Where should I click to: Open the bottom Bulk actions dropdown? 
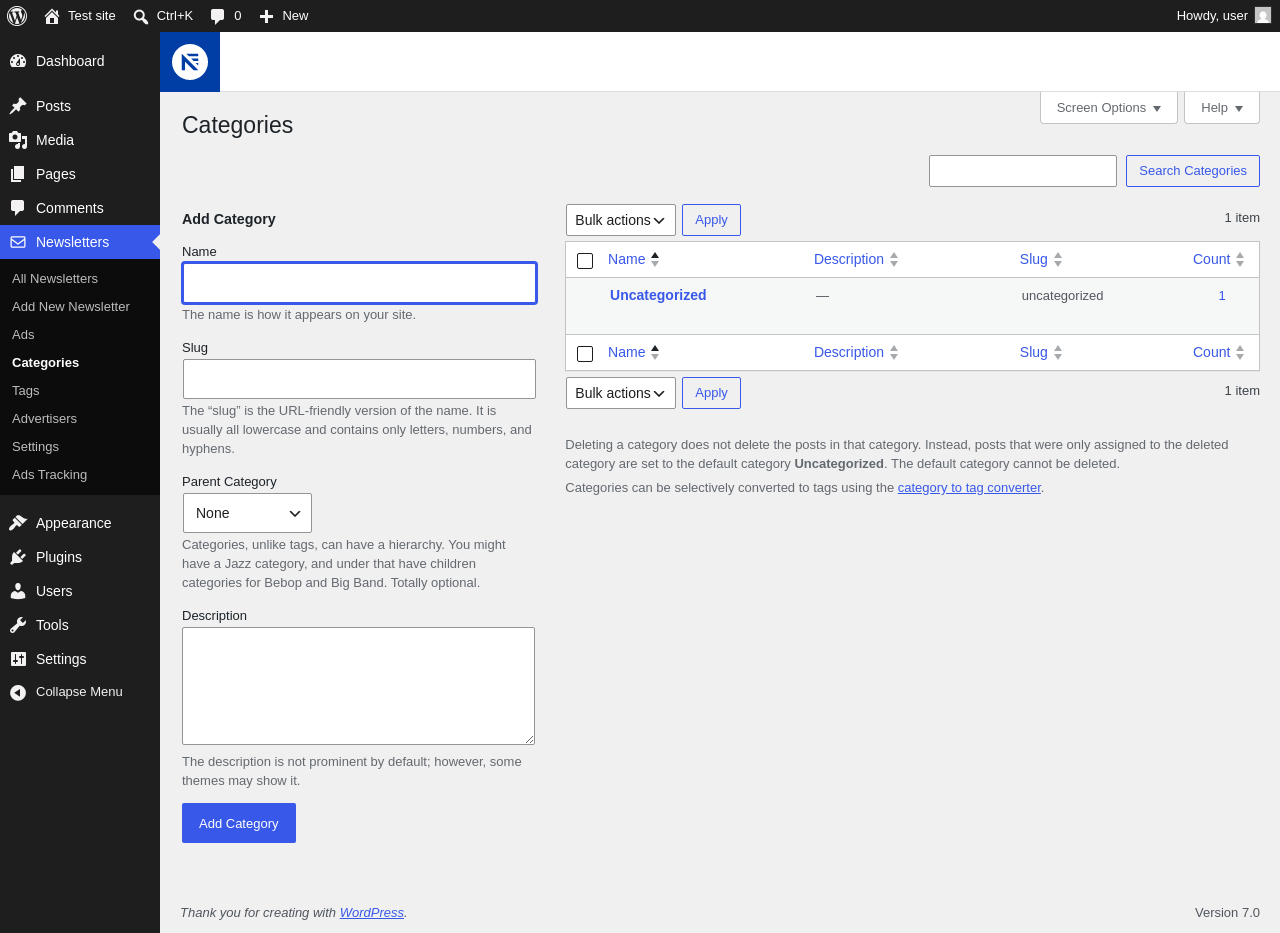621,393
